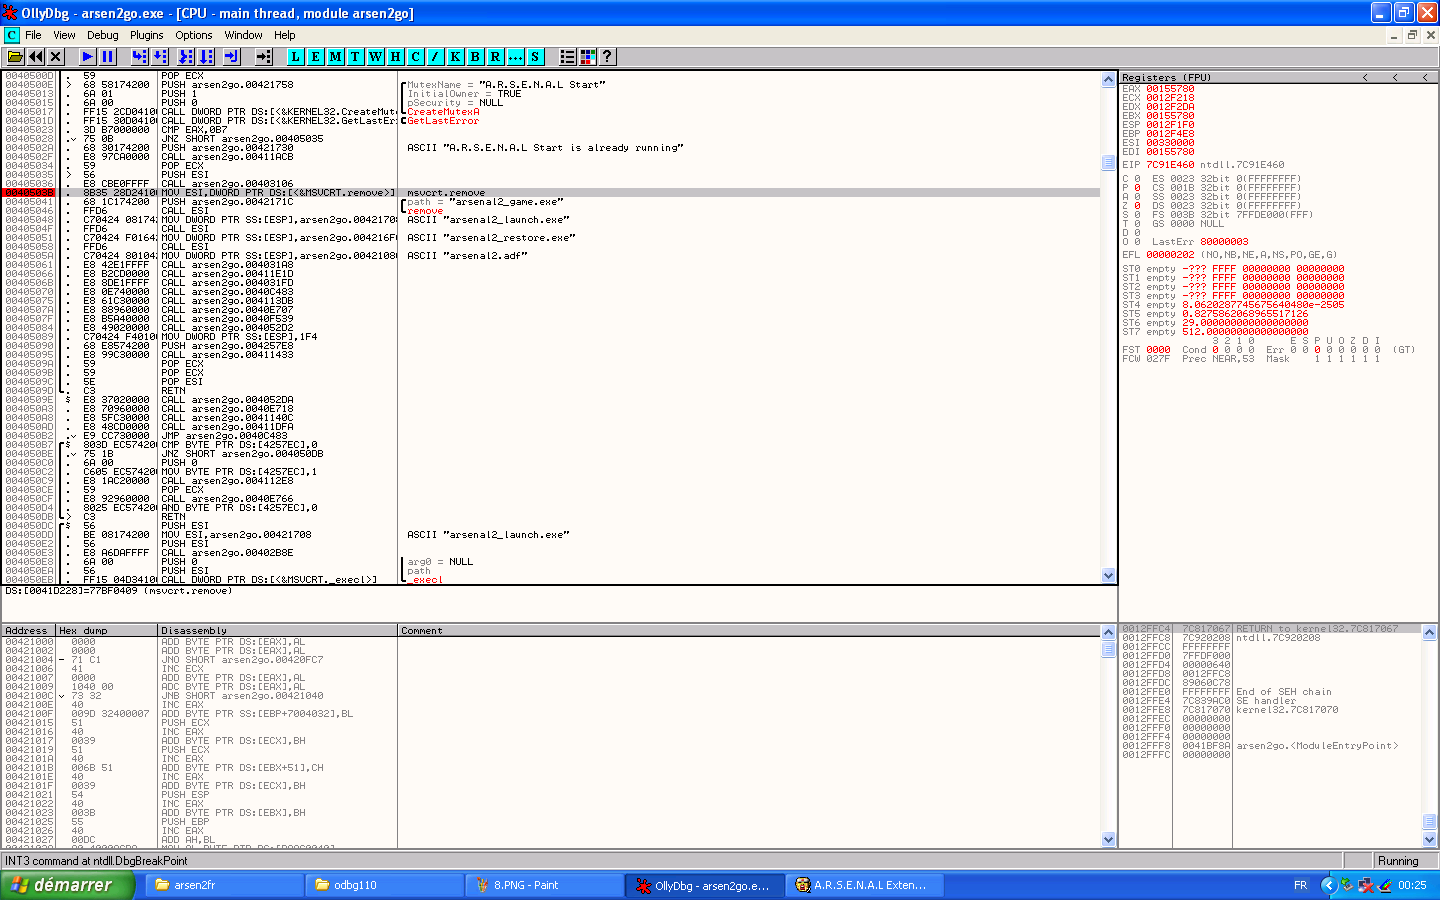Viewport: 1440px width, 900px height.
Task: Click the stack pane scrollbar up arrow
Action: pos(1429,633)
